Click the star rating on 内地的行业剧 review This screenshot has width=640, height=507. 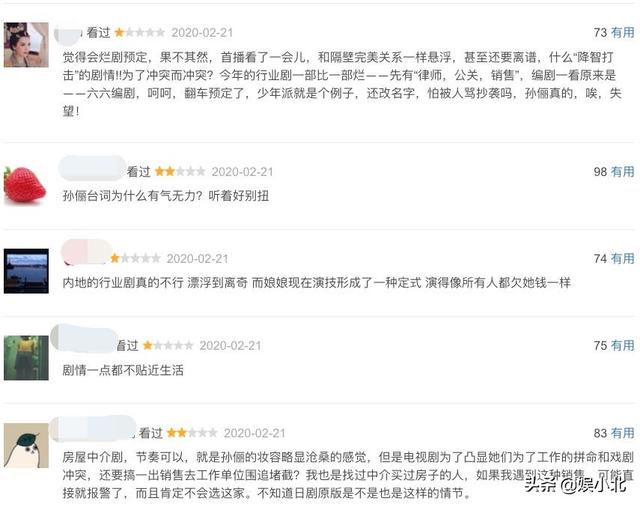(135, 258)
